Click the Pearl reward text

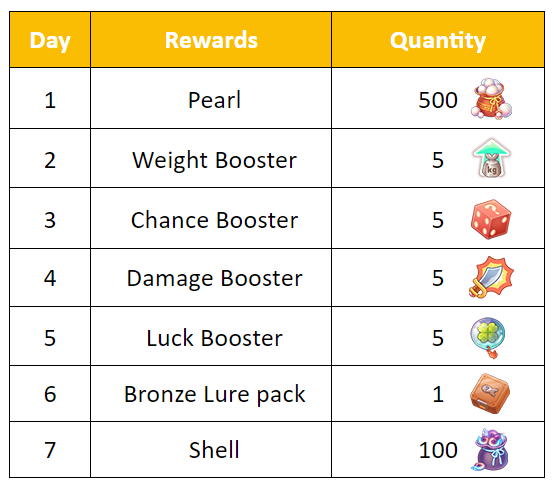[214, 100]
